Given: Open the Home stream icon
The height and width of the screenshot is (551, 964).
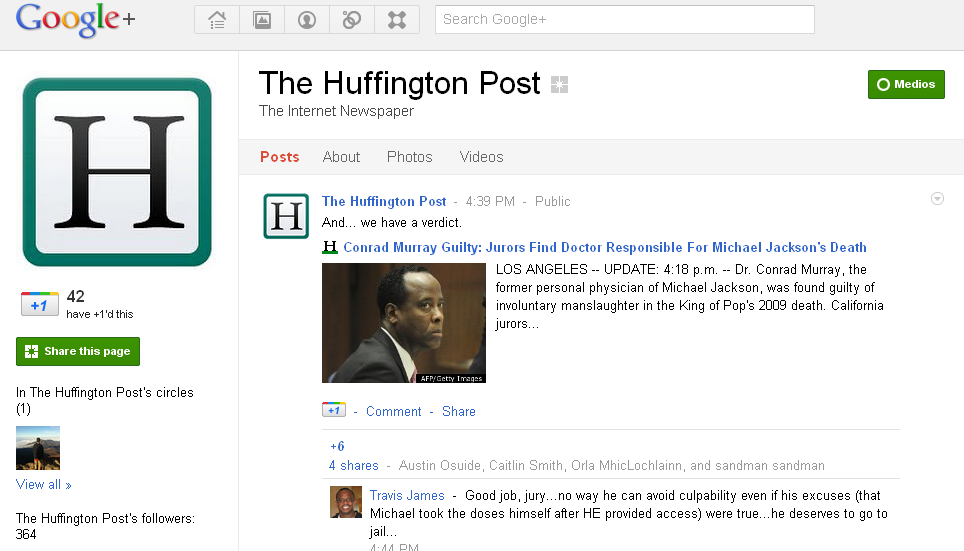Looking at the screenshot, I should tap(217, 20).
